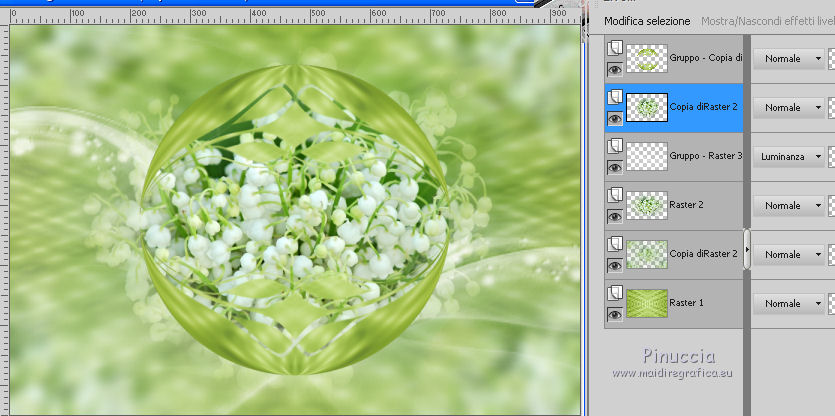Viewport: 835px width, 416px height.
Task: Toggle visibility of the Raster 1 layer
Action: point(615,314)
